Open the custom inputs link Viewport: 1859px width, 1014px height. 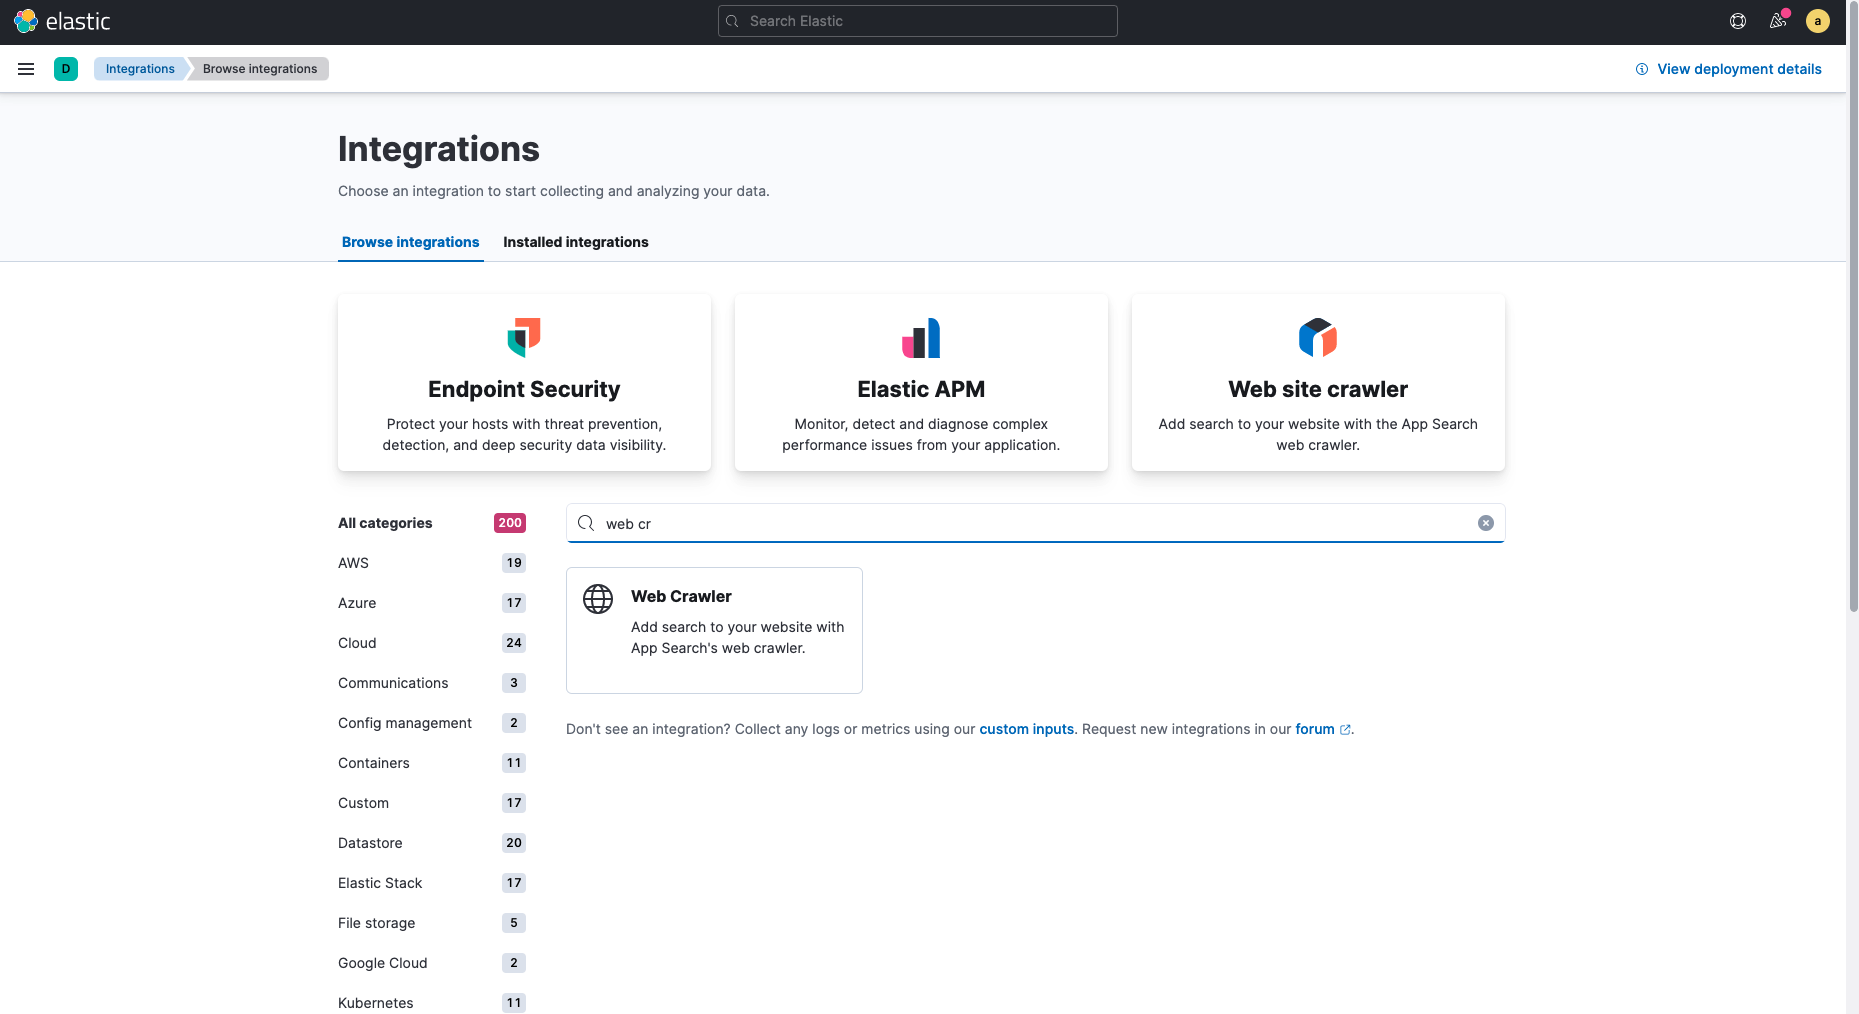click(x=1026, y=728)
